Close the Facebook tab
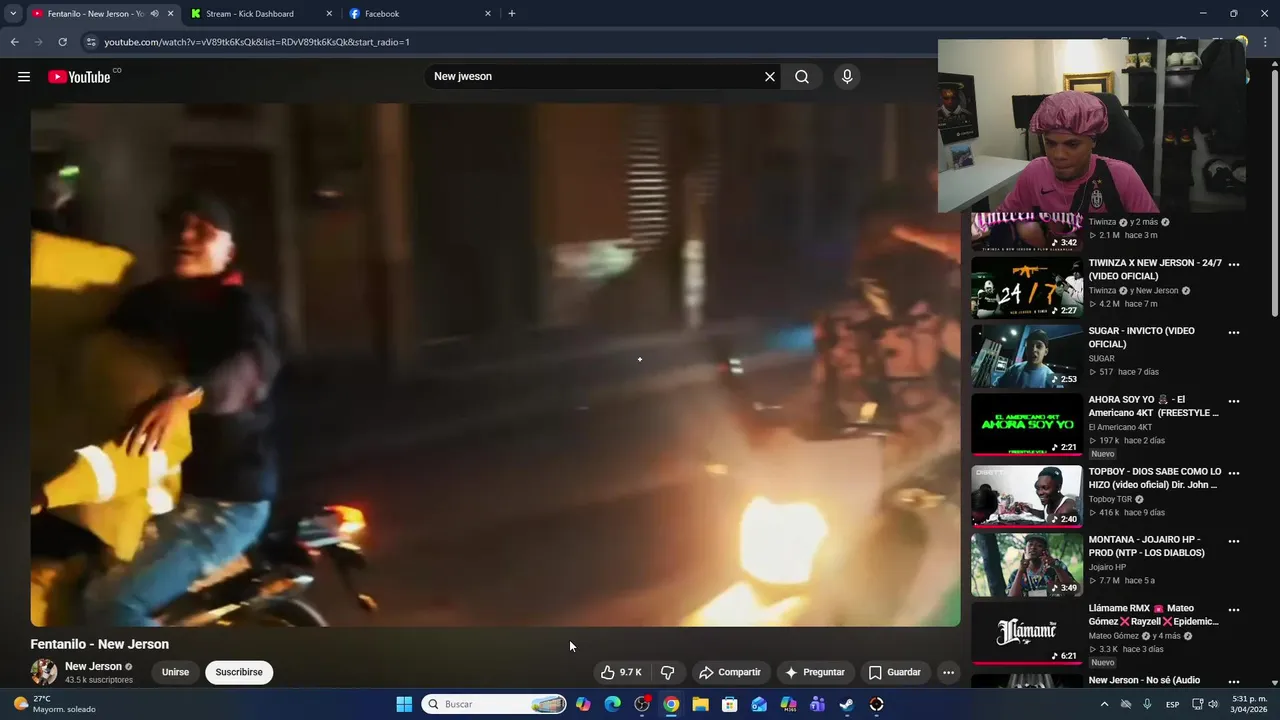 (488, 14)
